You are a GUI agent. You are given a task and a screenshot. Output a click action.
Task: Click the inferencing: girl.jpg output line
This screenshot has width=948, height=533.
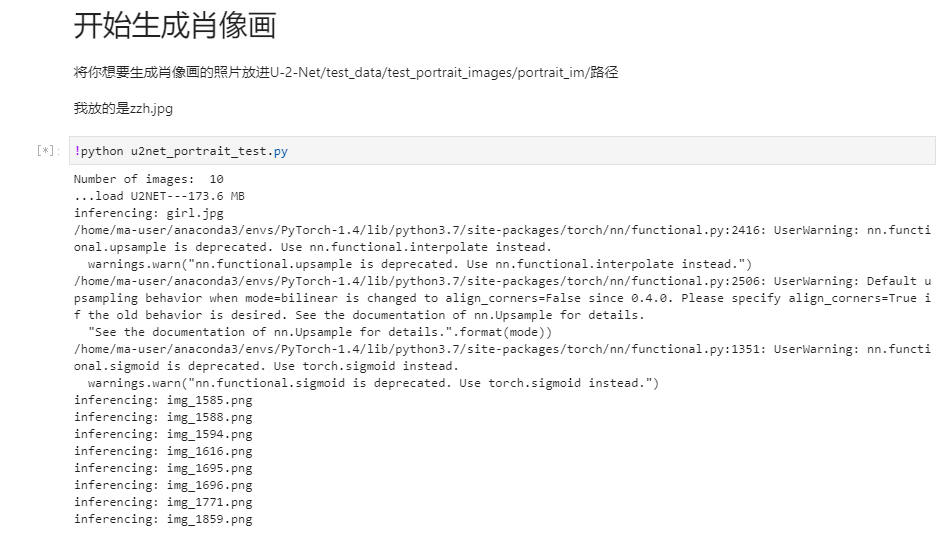pos(148,214)
